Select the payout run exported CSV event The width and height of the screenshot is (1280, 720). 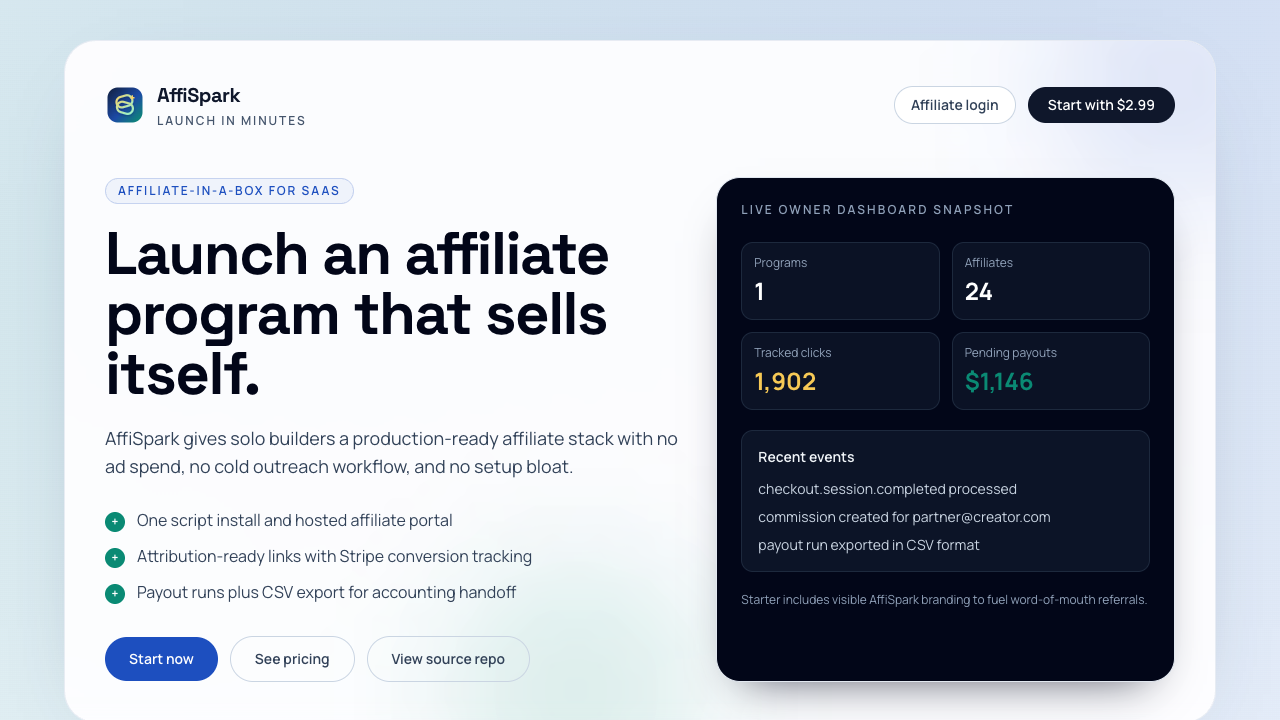869,545
